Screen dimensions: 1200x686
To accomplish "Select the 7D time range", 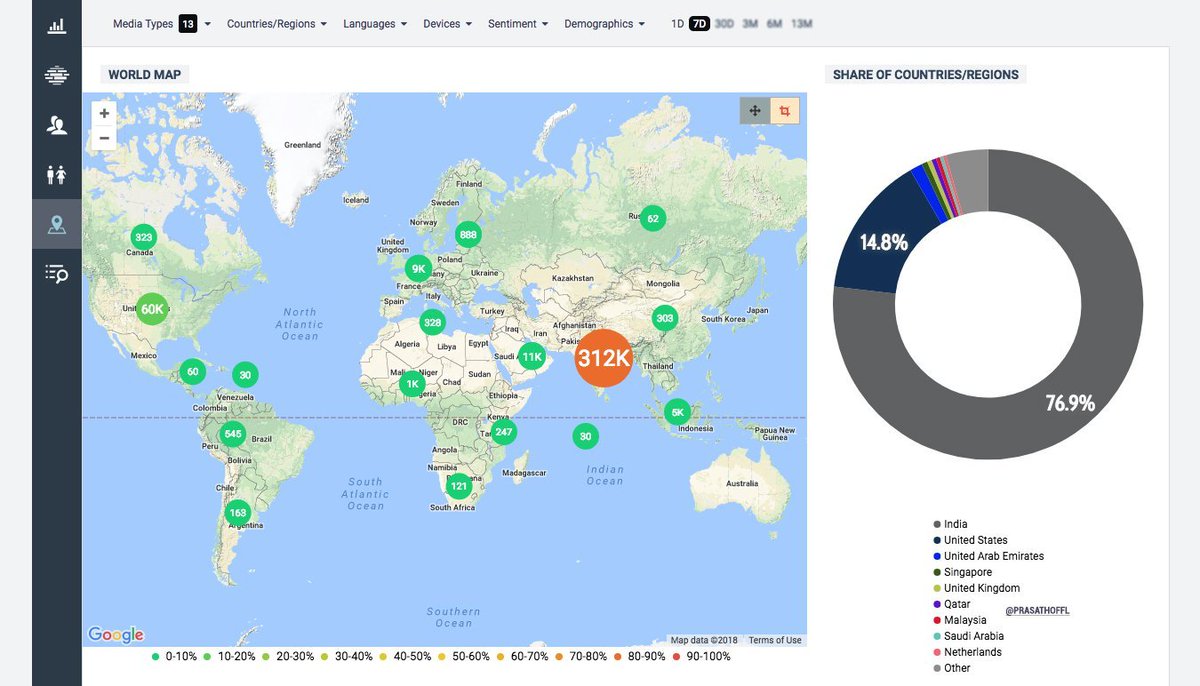I will click(699, 23).
